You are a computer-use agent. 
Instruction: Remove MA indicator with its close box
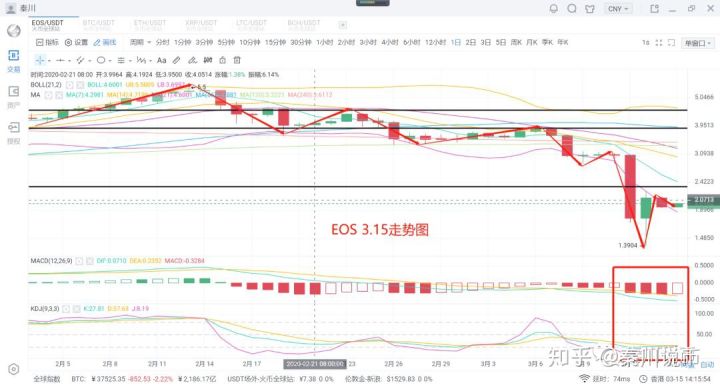click(x=59, y=95)
